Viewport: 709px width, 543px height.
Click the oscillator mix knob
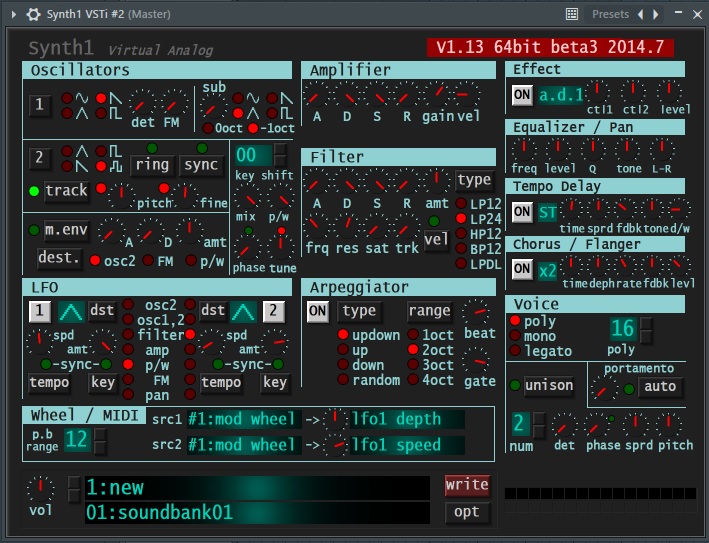247,198
